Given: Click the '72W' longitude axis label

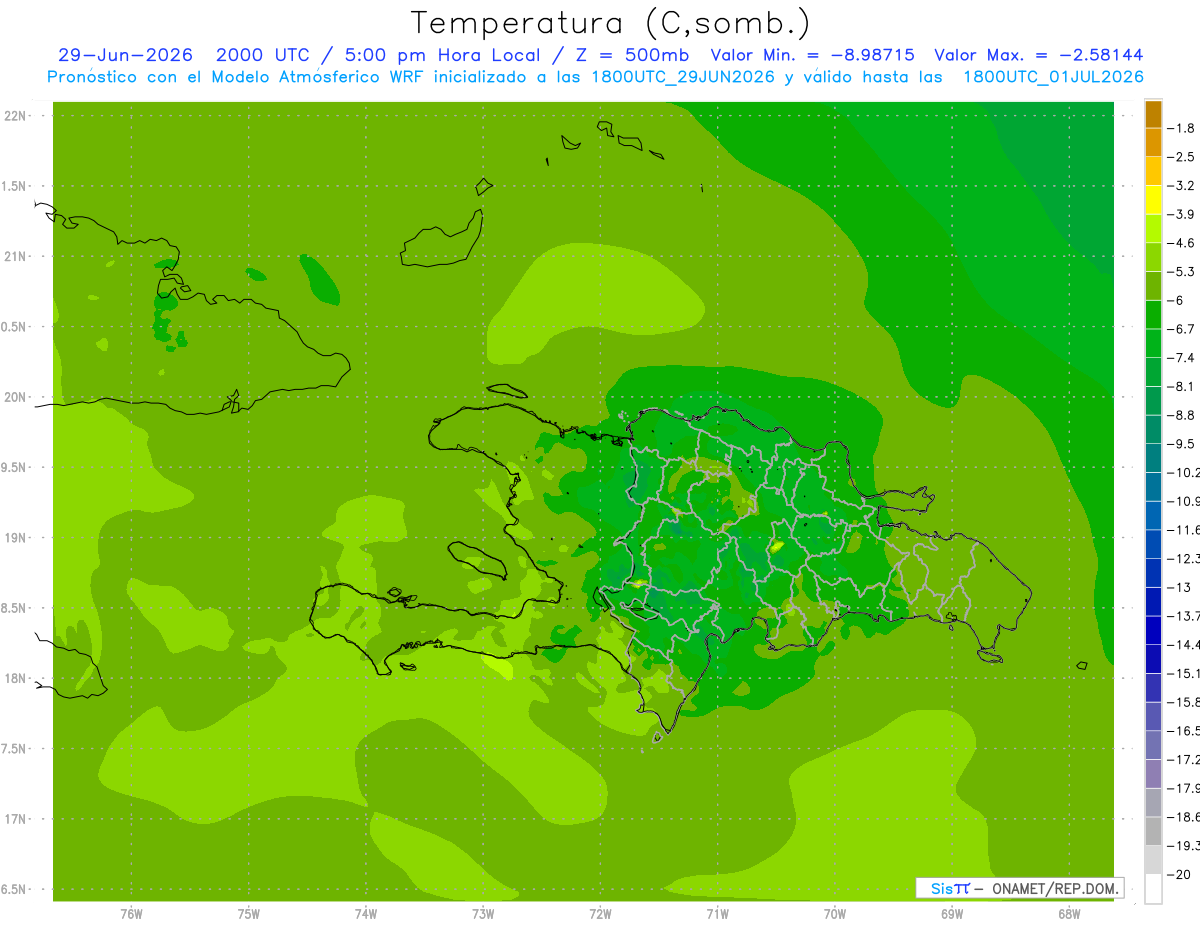Looking at the screenshot, I should [600, 915].
